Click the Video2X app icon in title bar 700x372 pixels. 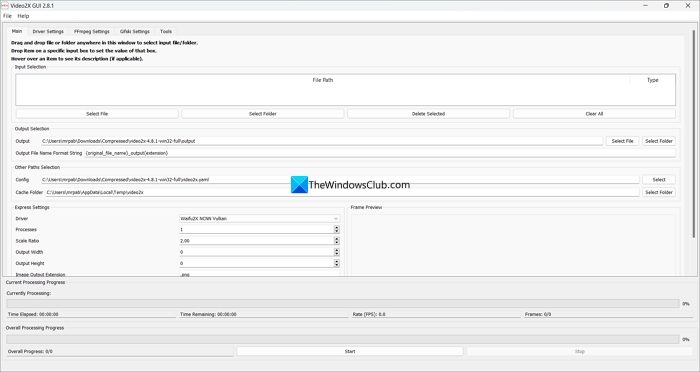click(5, 5)
